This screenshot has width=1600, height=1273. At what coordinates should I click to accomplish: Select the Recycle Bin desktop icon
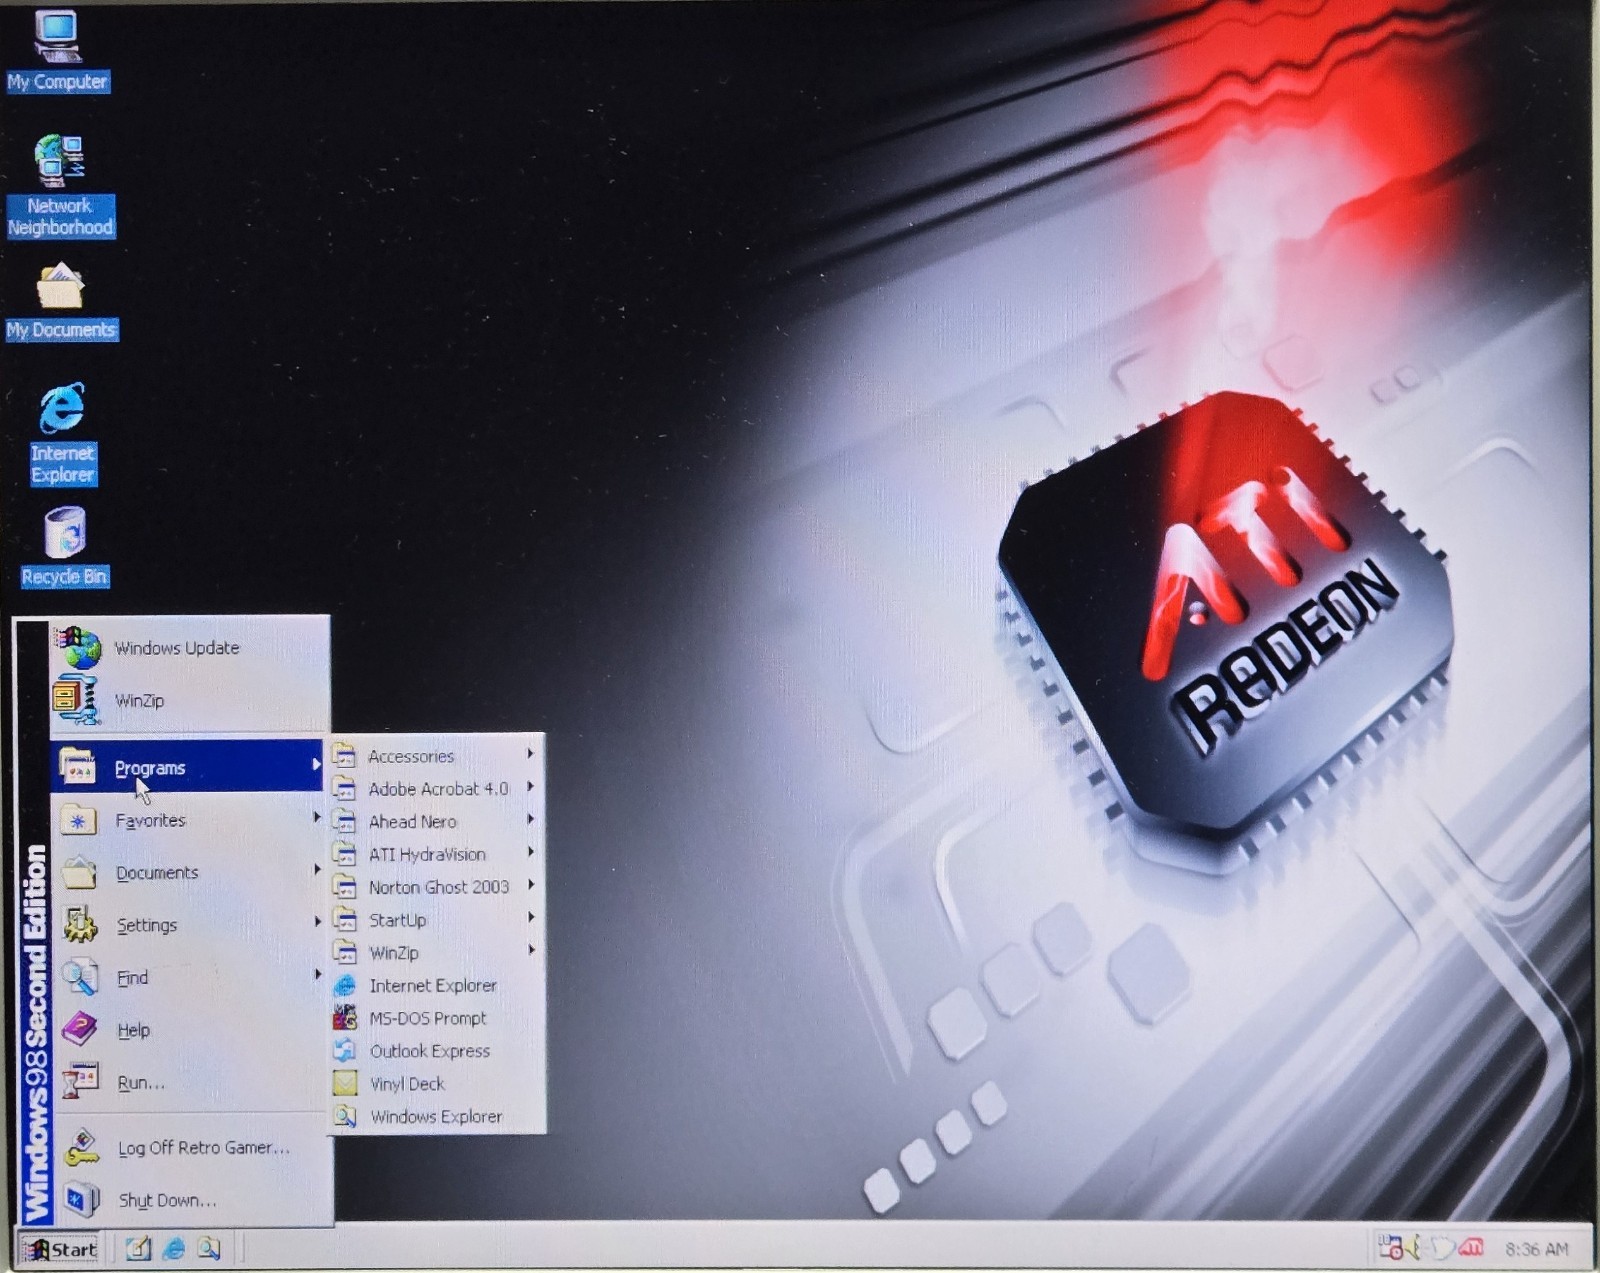64,547
